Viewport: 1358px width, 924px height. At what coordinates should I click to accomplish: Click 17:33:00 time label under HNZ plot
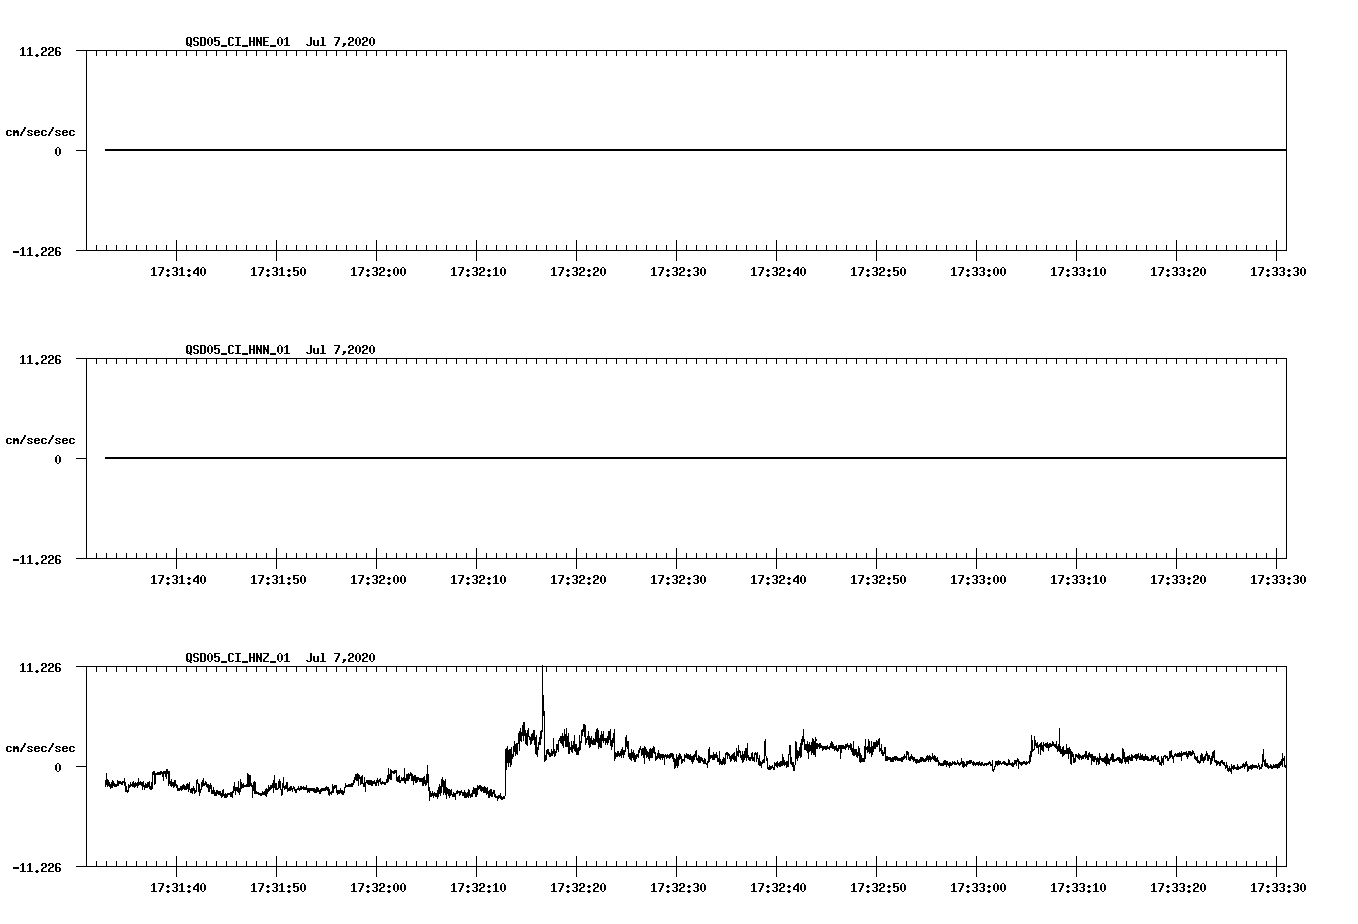click(978, 887)
